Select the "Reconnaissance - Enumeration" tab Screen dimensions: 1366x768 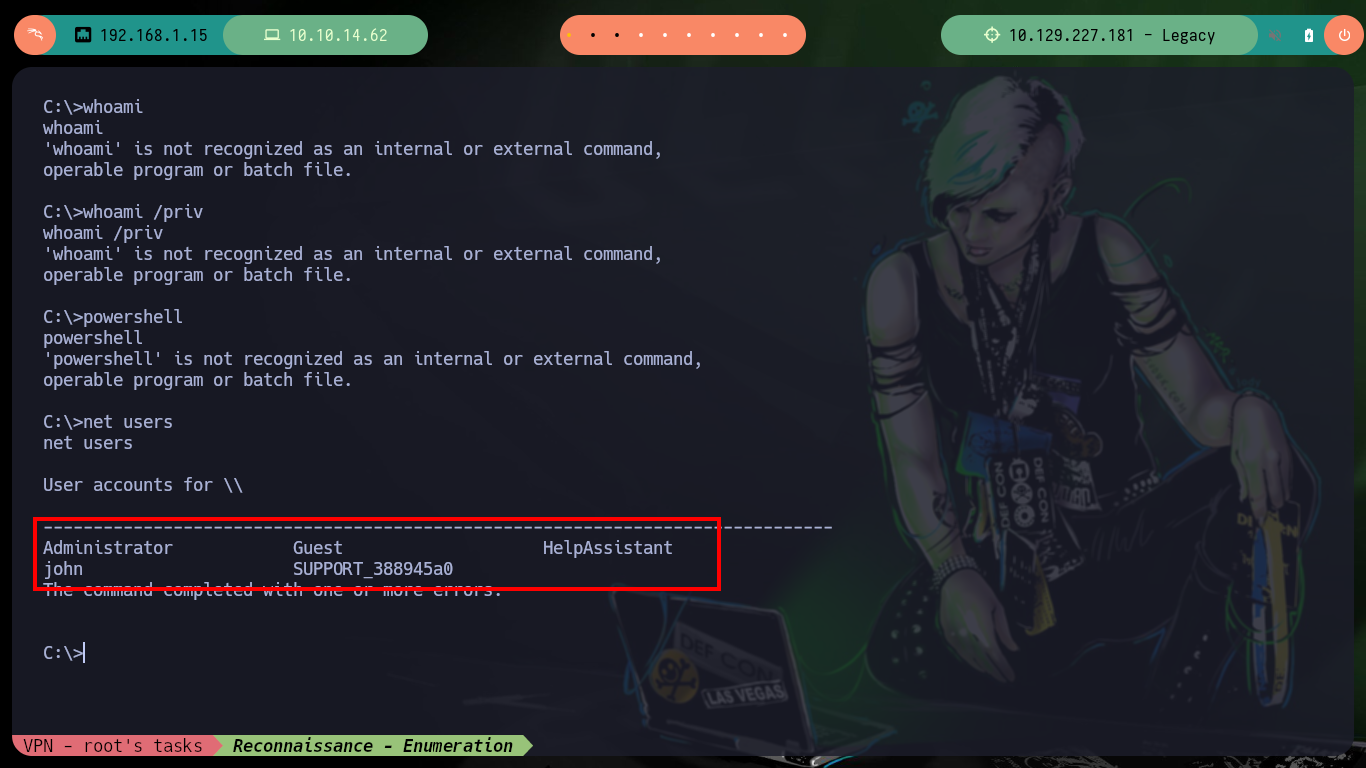(x=372, y=746)
